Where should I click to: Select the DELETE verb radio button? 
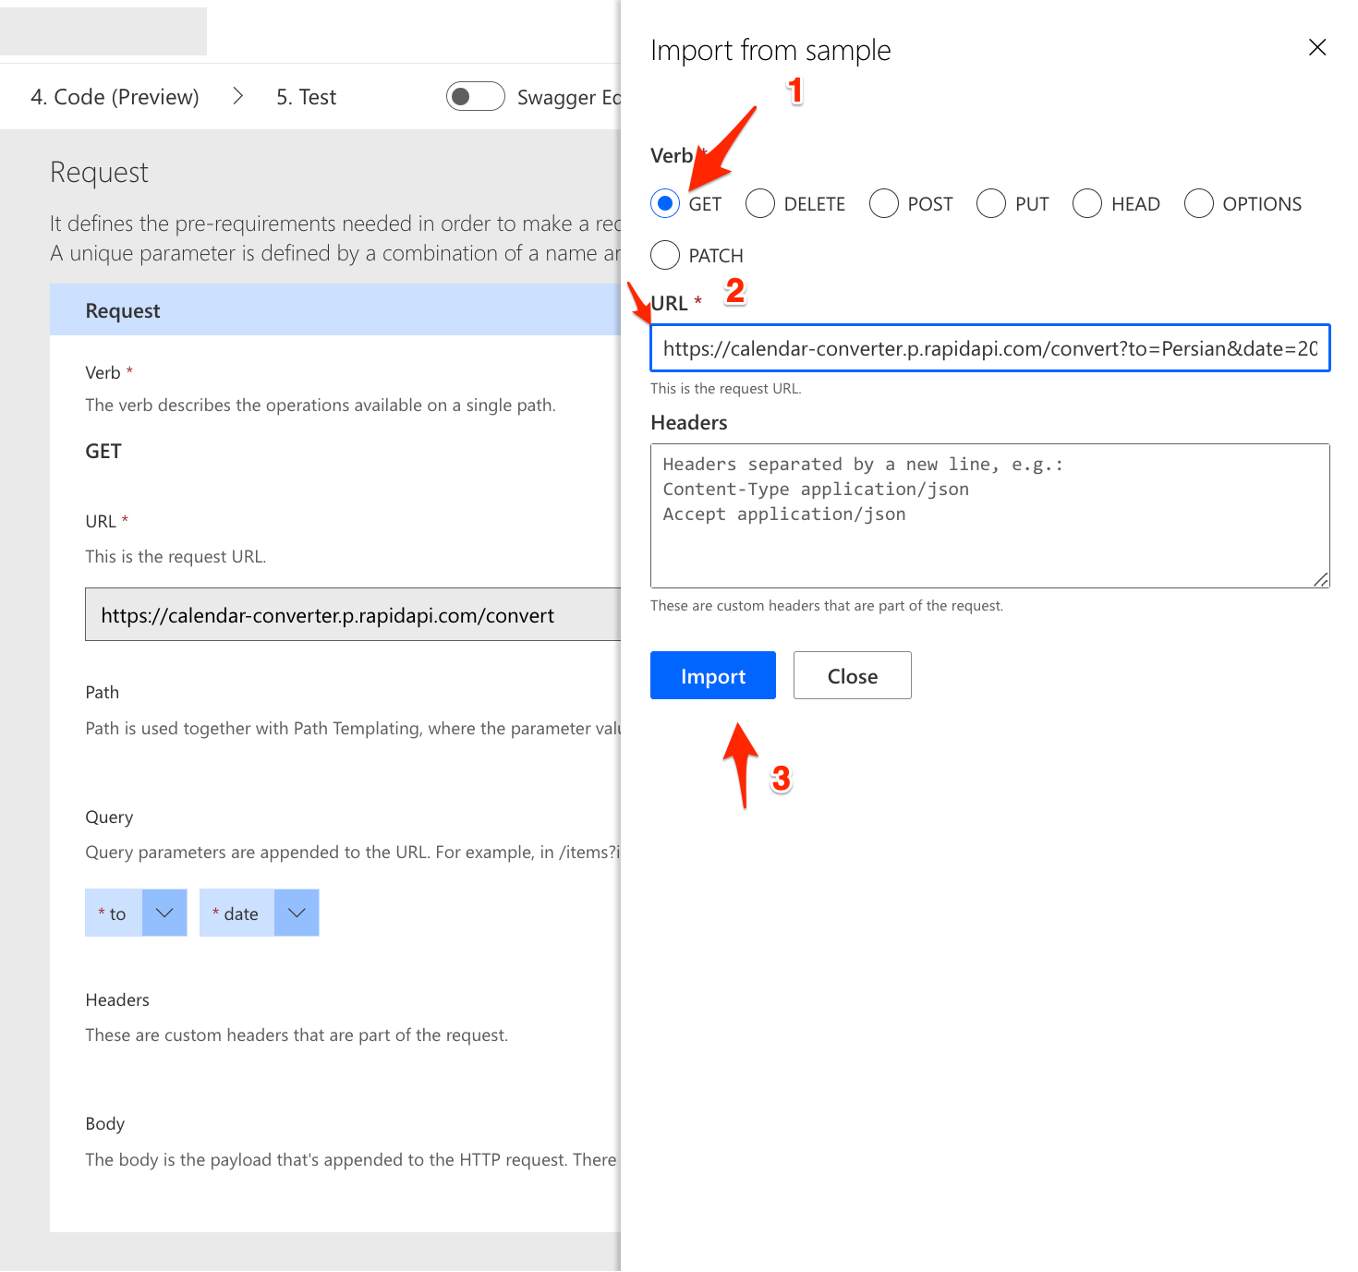pyautogui.click(x=759, y=203)
